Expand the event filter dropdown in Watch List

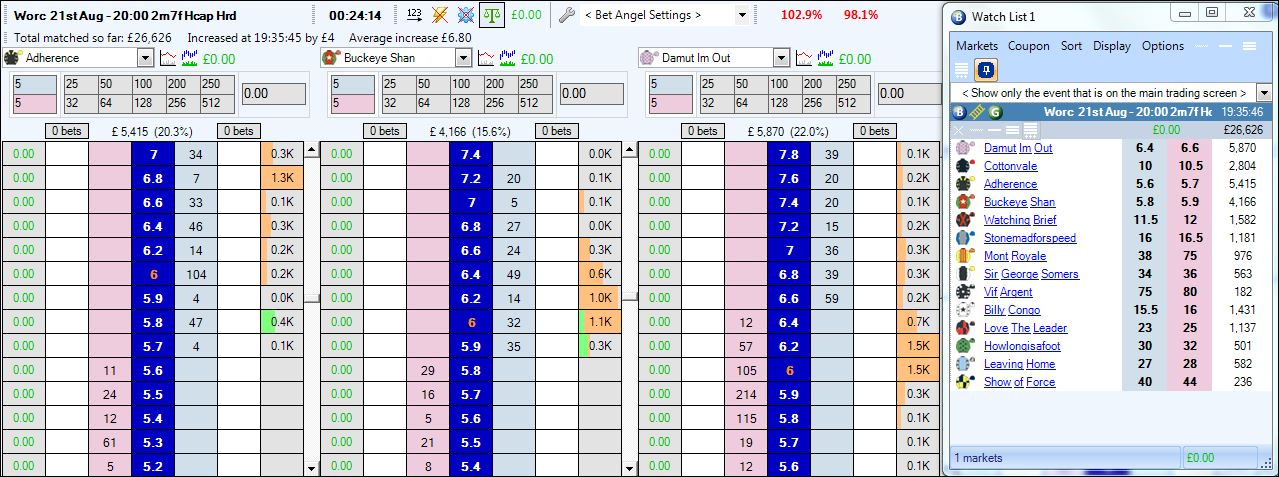click(1263, 93)
